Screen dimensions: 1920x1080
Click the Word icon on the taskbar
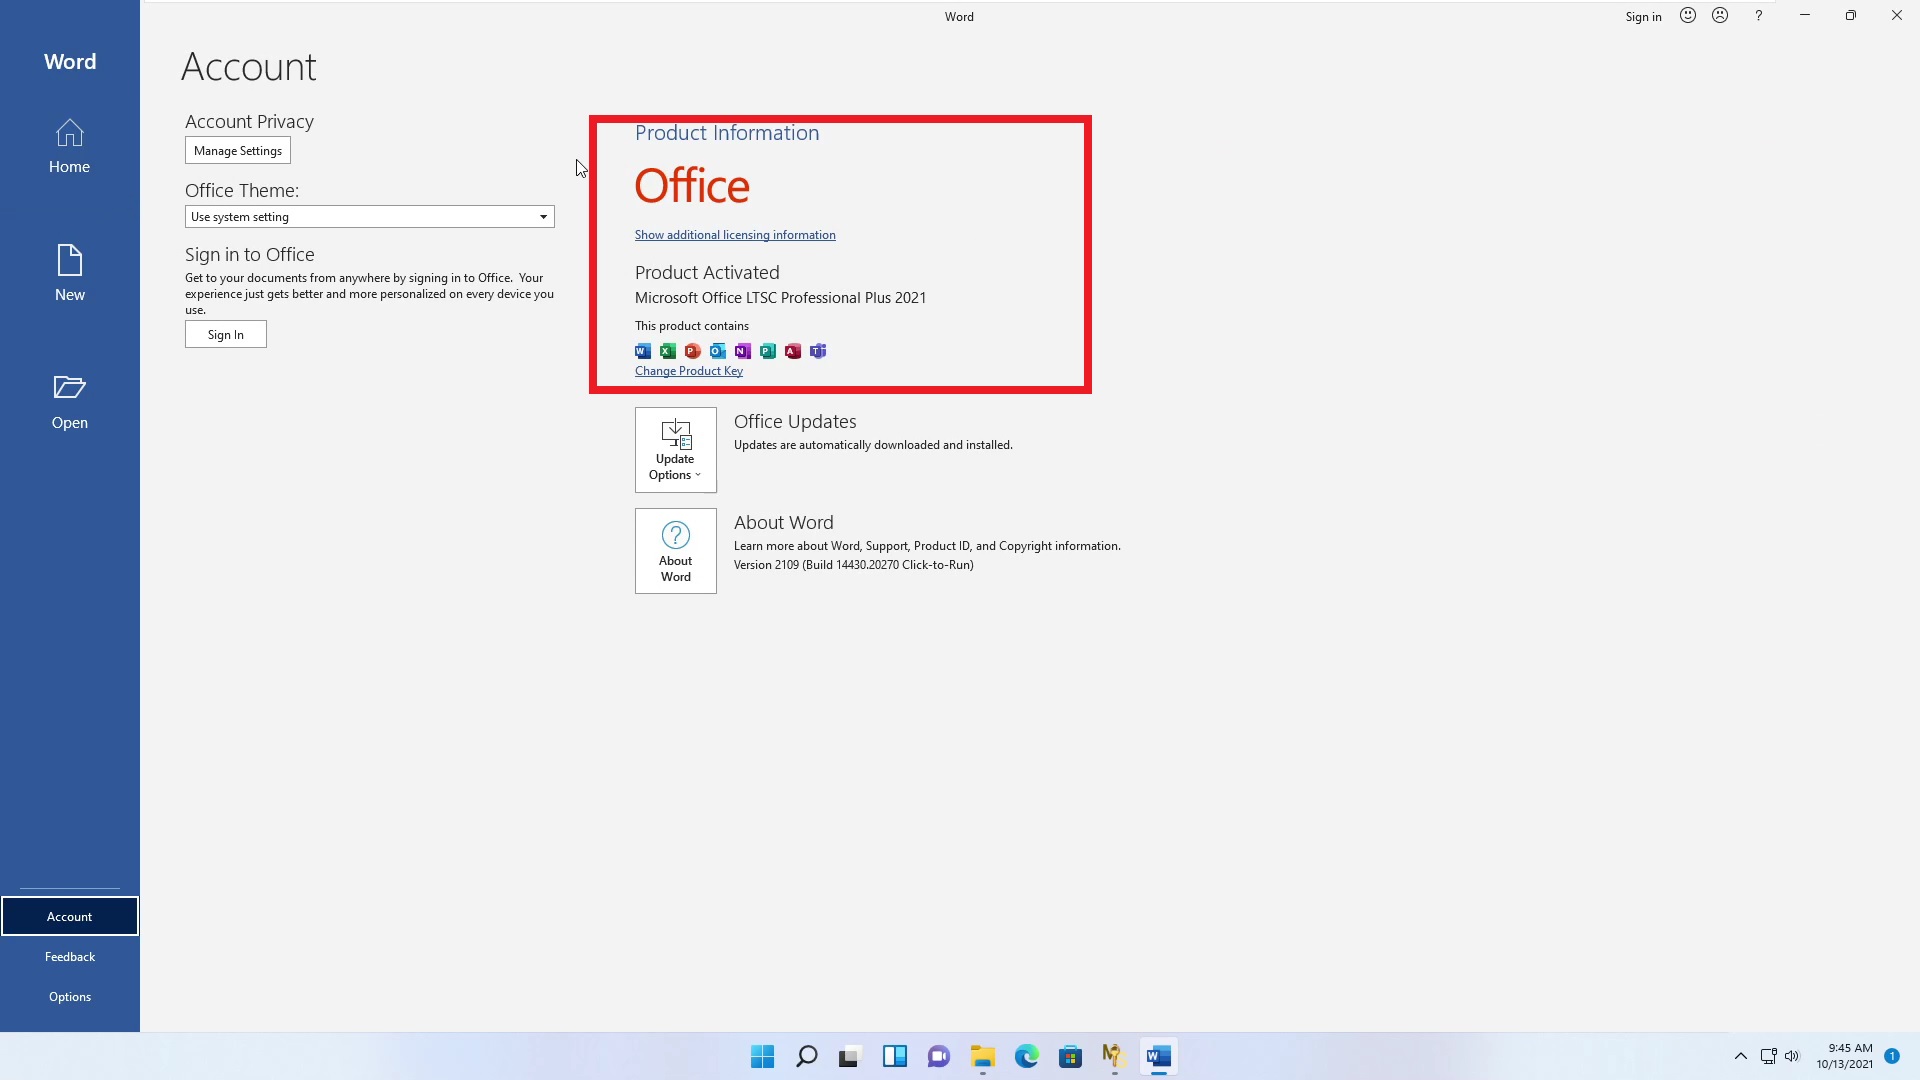[x=1158, y=1057]
